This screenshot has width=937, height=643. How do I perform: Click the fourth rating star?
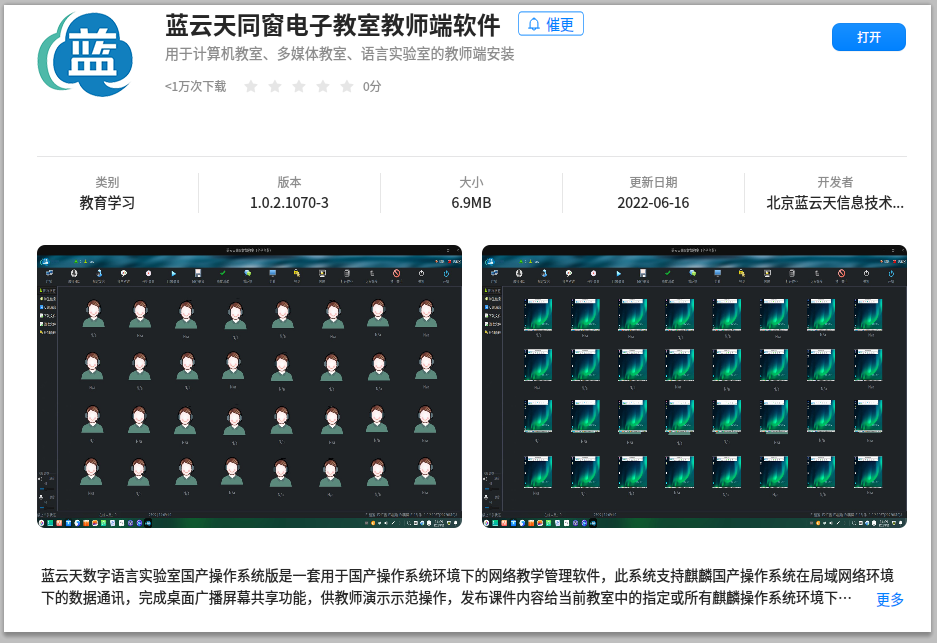(x=323, y=87)
